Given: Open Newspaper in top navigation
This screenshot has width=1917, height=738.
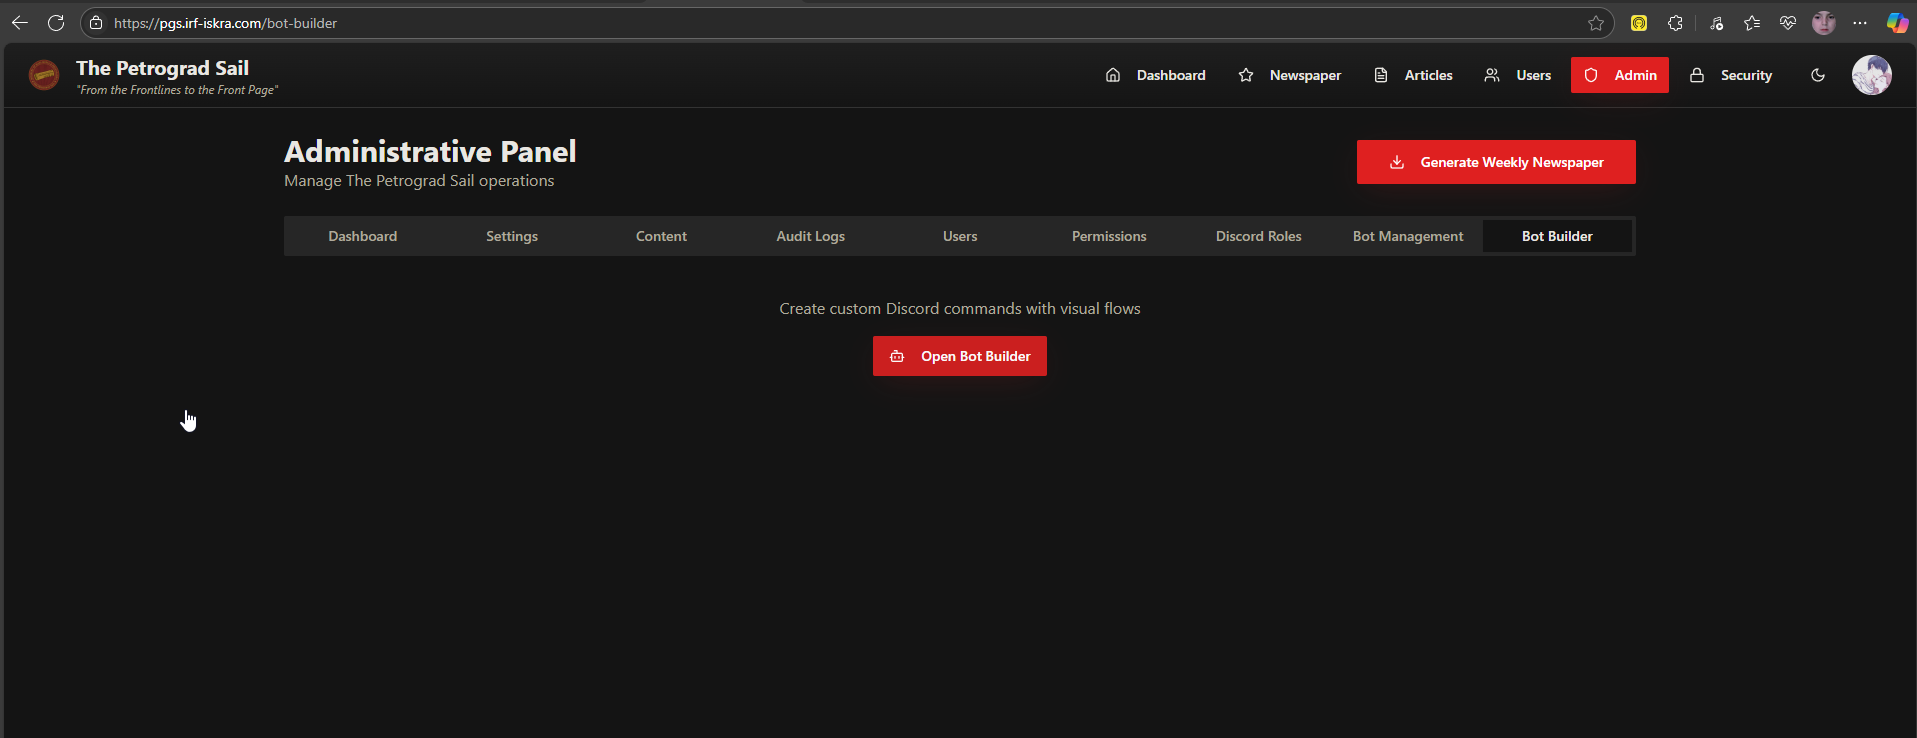Looking at the screenshot, I should [x=1290, y=75].
